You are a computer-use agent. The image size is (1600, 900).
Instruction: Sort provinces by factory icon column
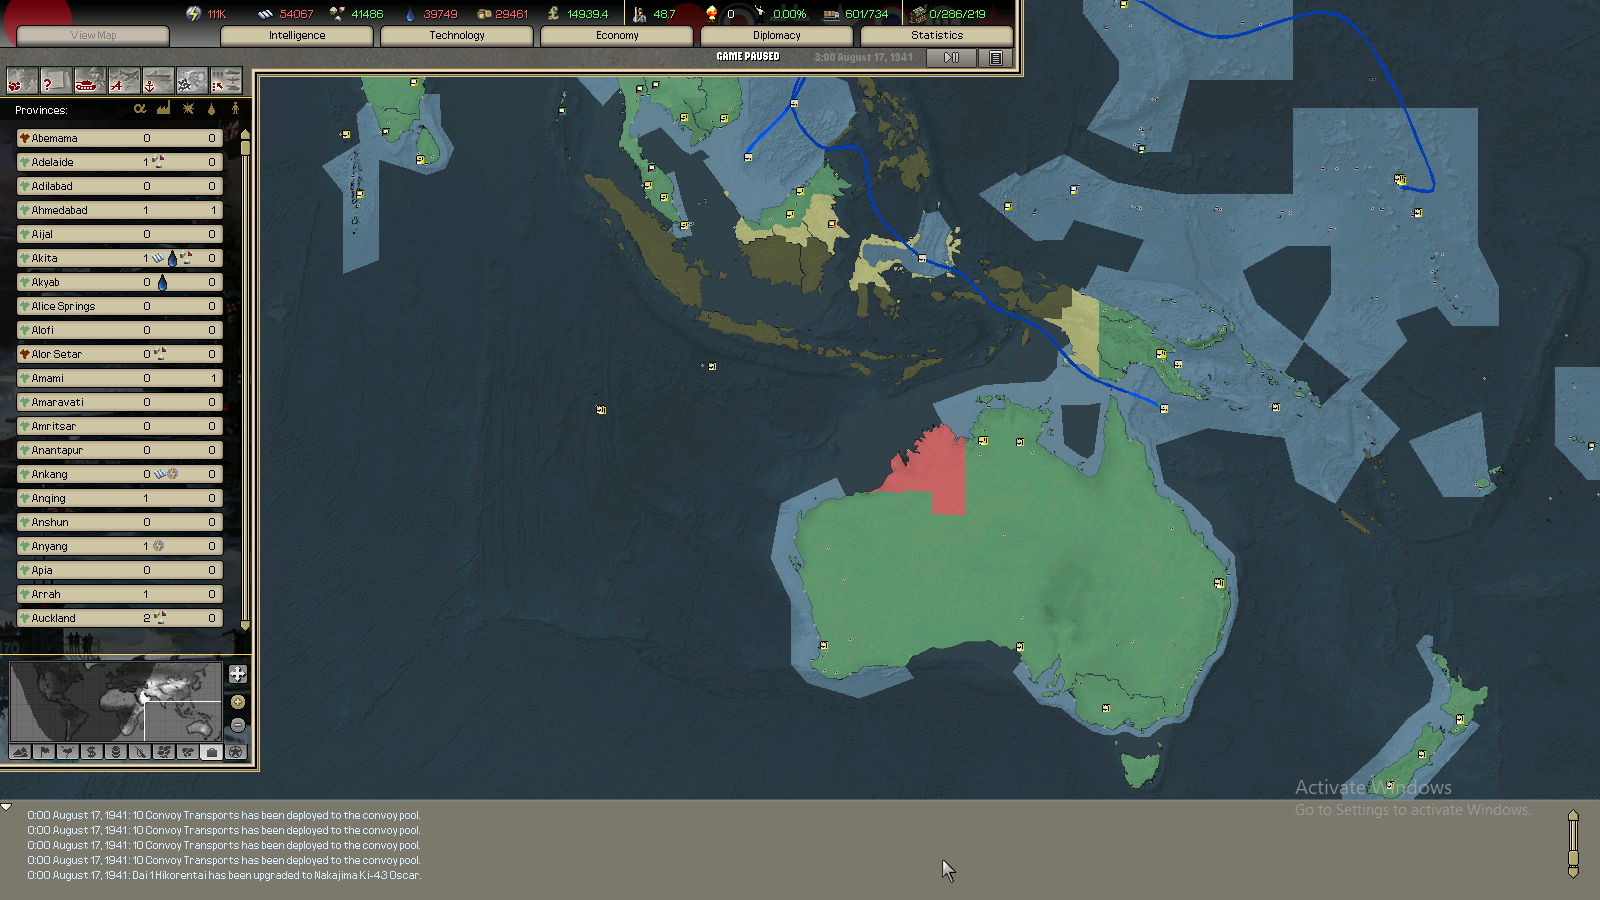[x=164, y=109]
